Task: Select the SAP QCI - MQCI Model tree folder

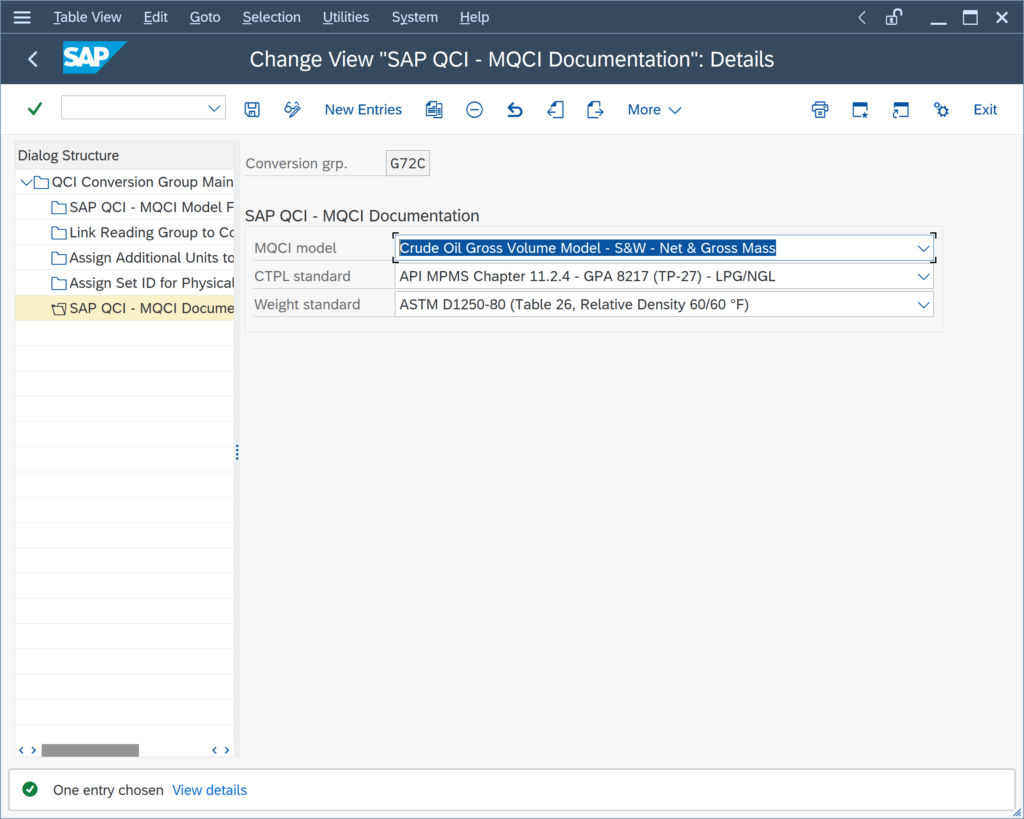Action: 142,207
